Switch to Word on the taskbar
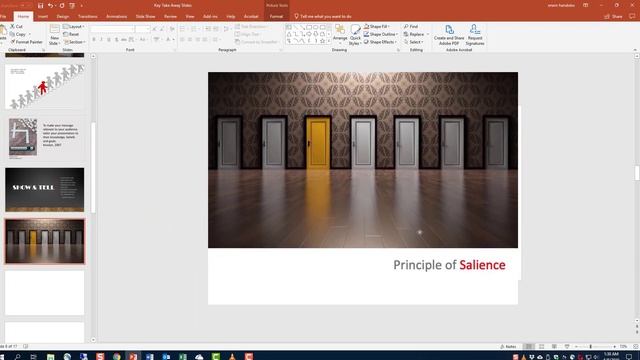Viewport: 640px width, 360px height. coord(150,356)
